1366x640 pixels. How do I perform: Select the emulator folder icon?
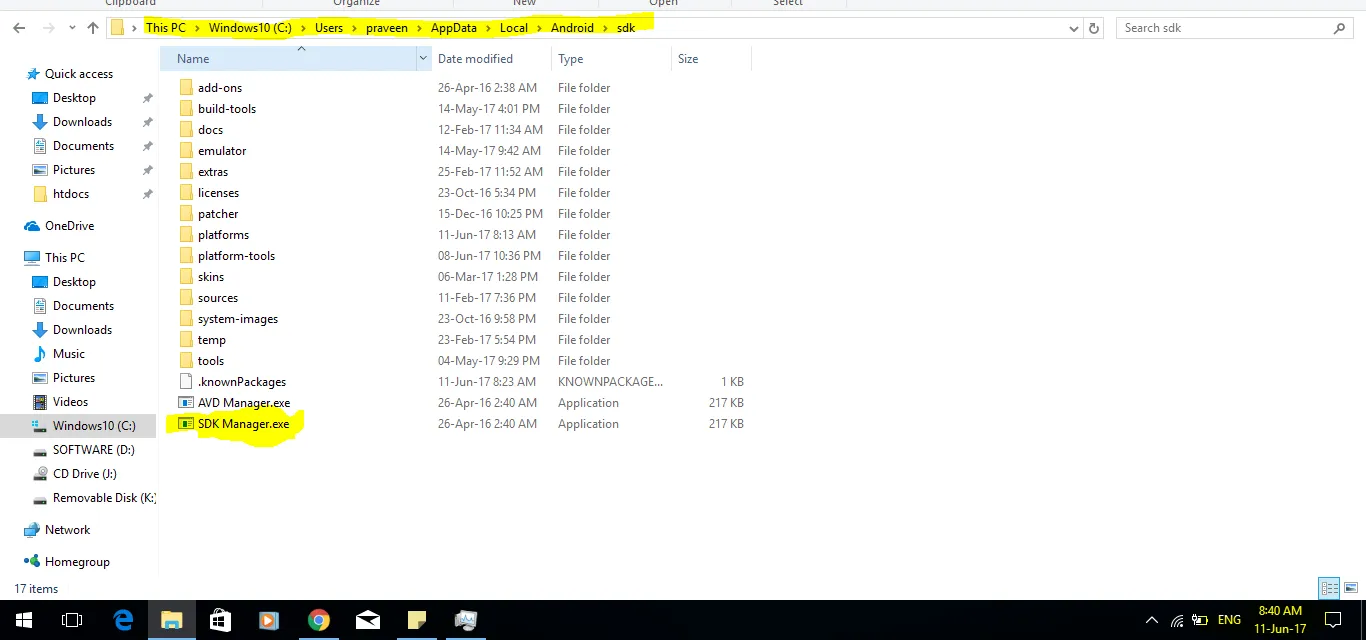(x=186, y=151)
